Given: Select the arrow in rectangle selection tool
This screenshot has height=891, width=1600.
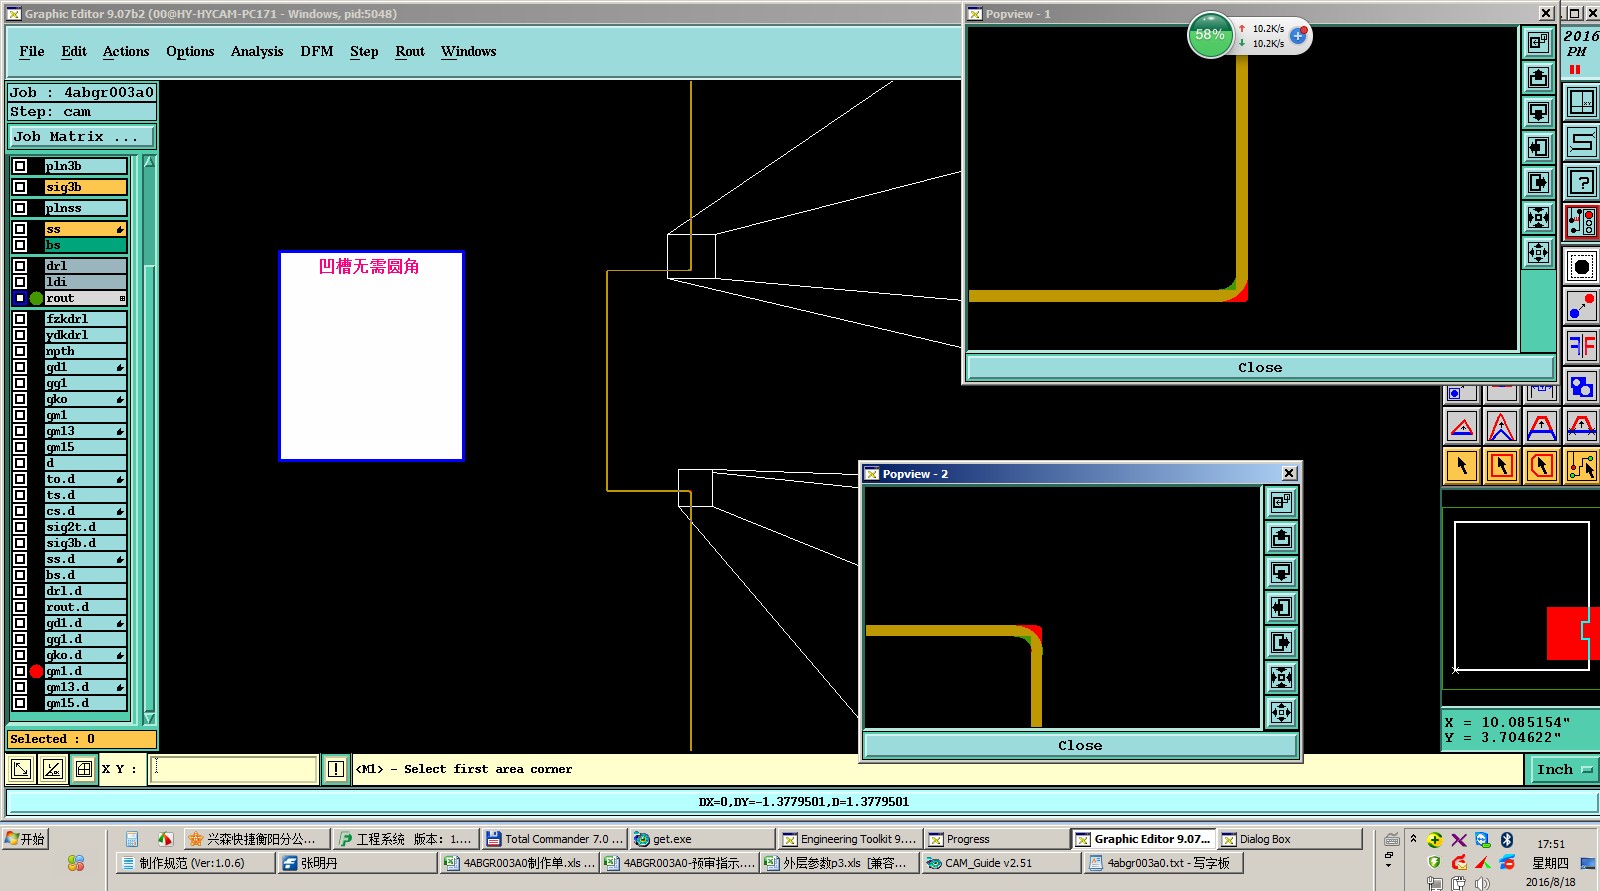Looking at the screenshot, I should coord(1502,466).
